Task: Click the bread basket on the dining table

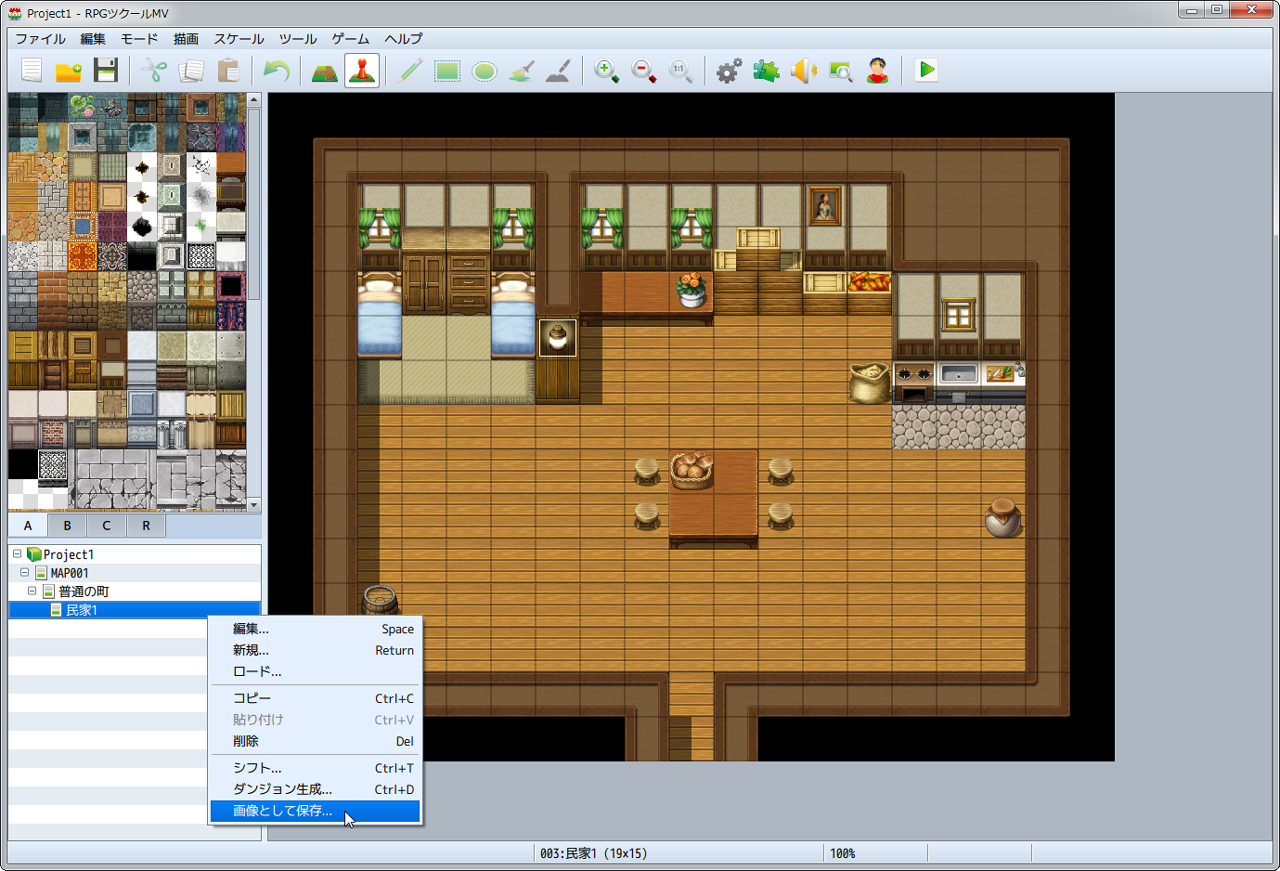Action: coord(692,470)
